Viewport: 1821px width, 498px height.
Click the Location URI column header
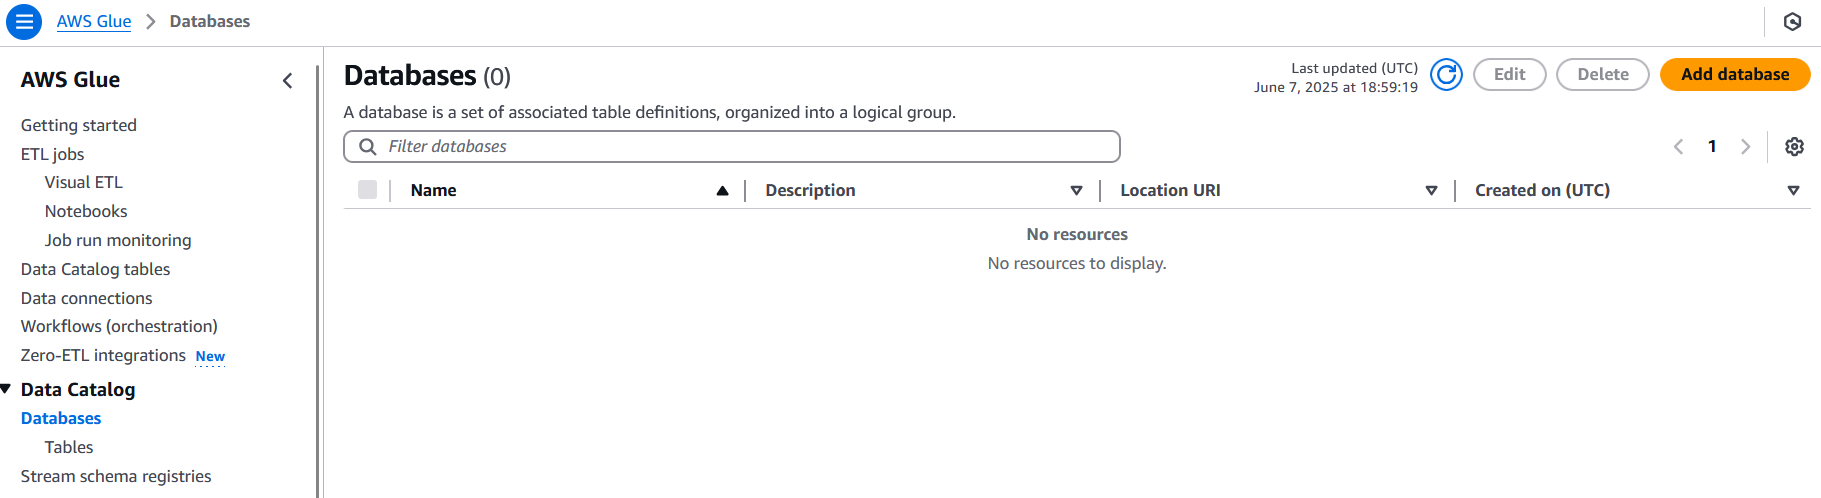click(x=1171, y=190)
